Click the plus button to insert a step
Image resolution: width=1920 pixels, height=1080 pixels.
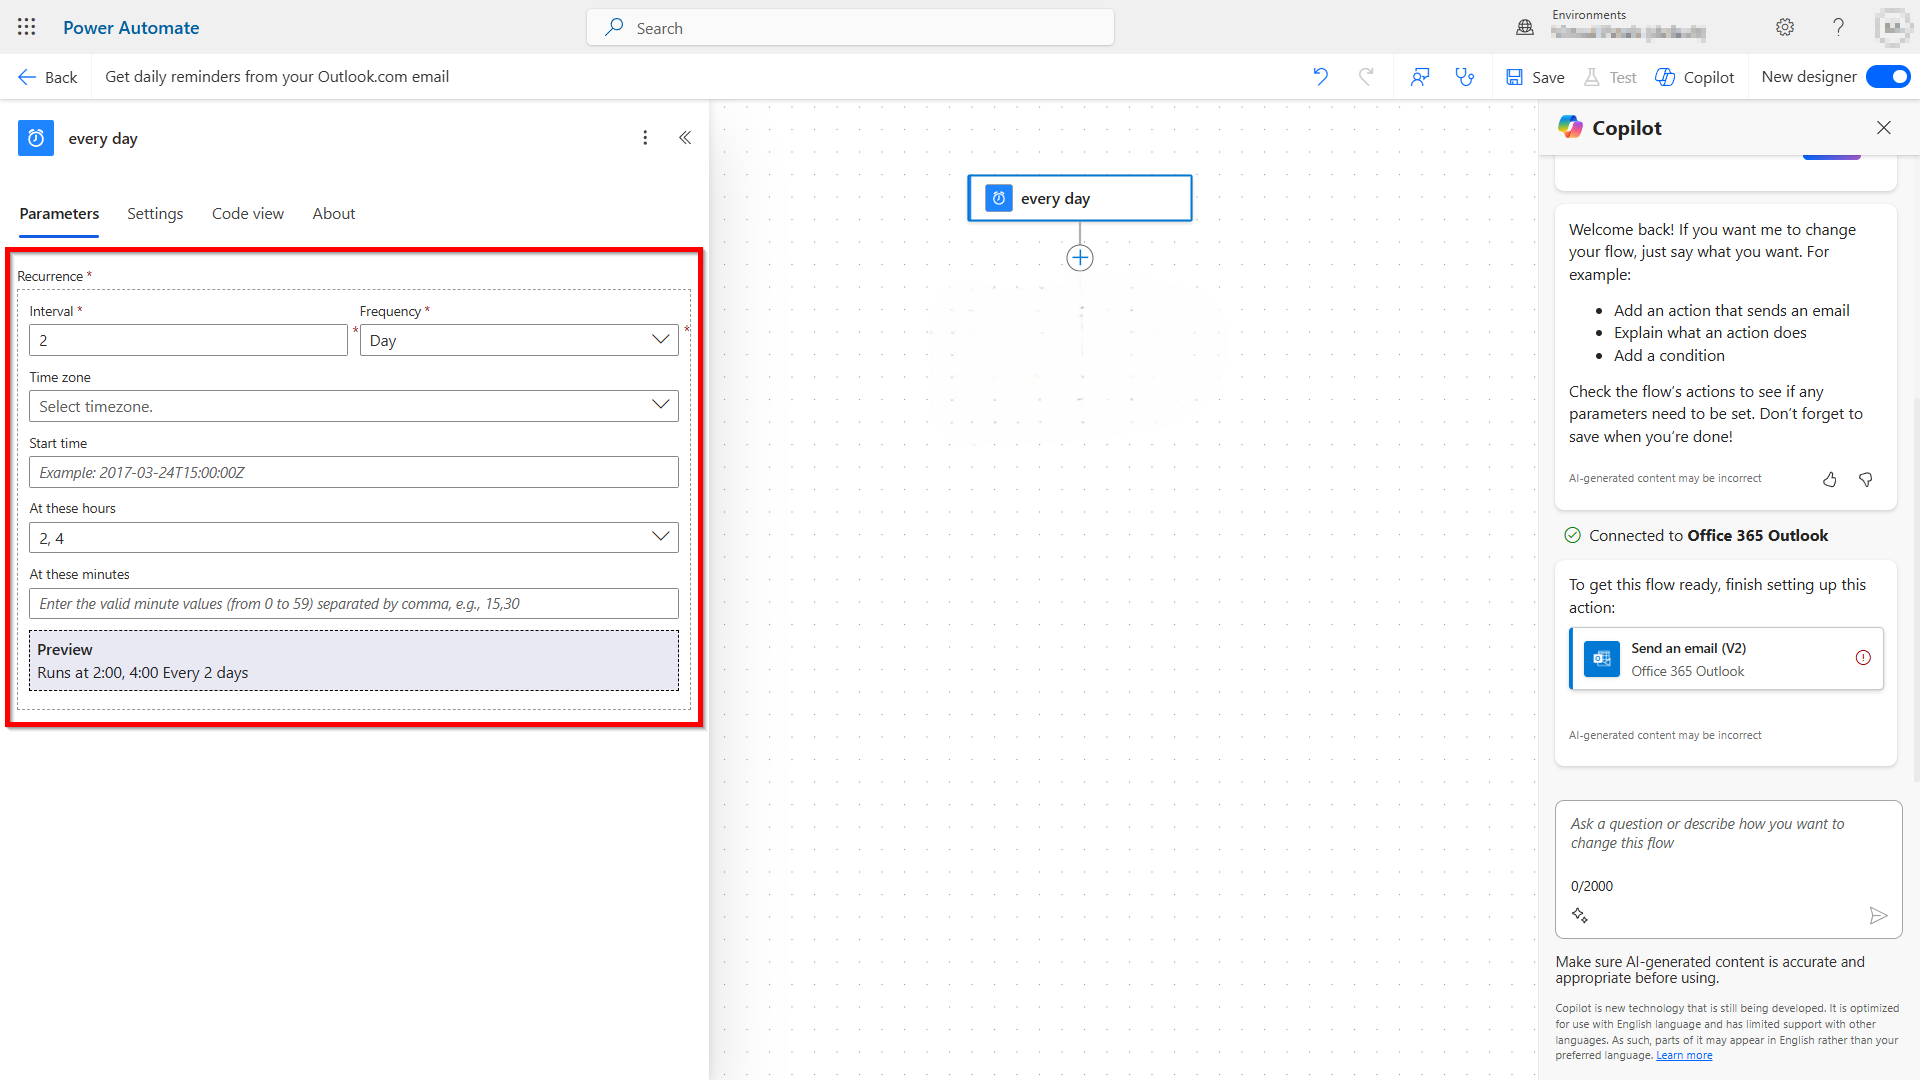tap(1080, 258)
